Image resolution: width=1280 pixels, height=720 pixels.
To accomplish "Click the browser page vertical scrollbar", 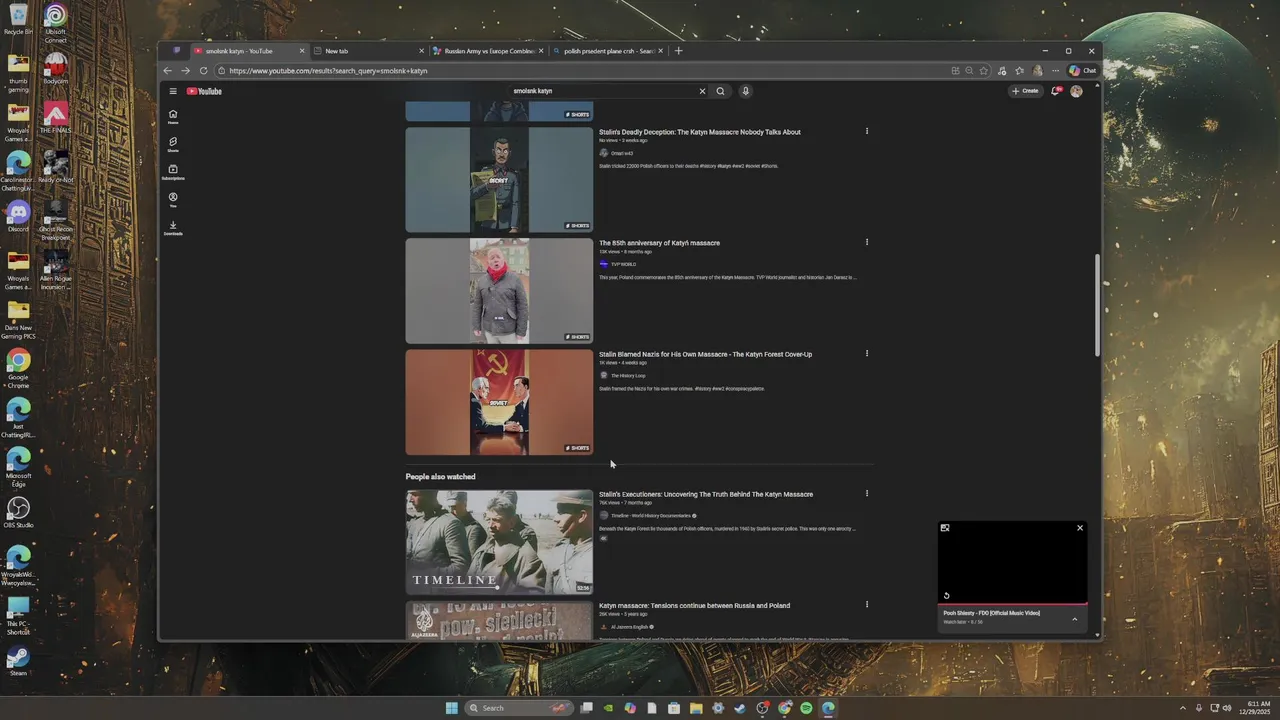I will coord(1097,305).
